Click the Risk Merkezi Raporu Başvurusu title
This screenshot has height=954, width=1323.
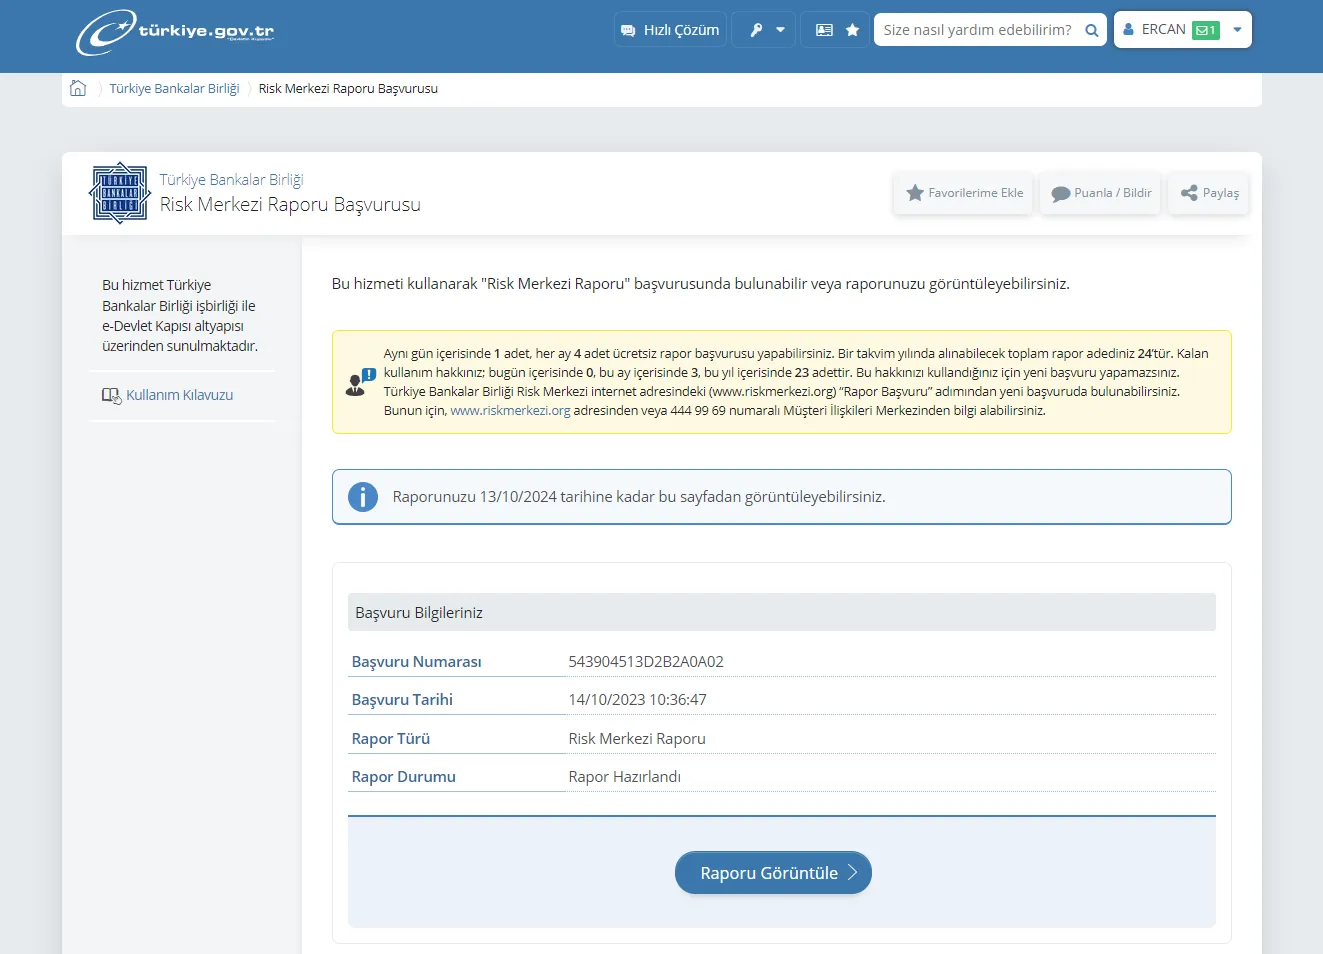(290, 205)
